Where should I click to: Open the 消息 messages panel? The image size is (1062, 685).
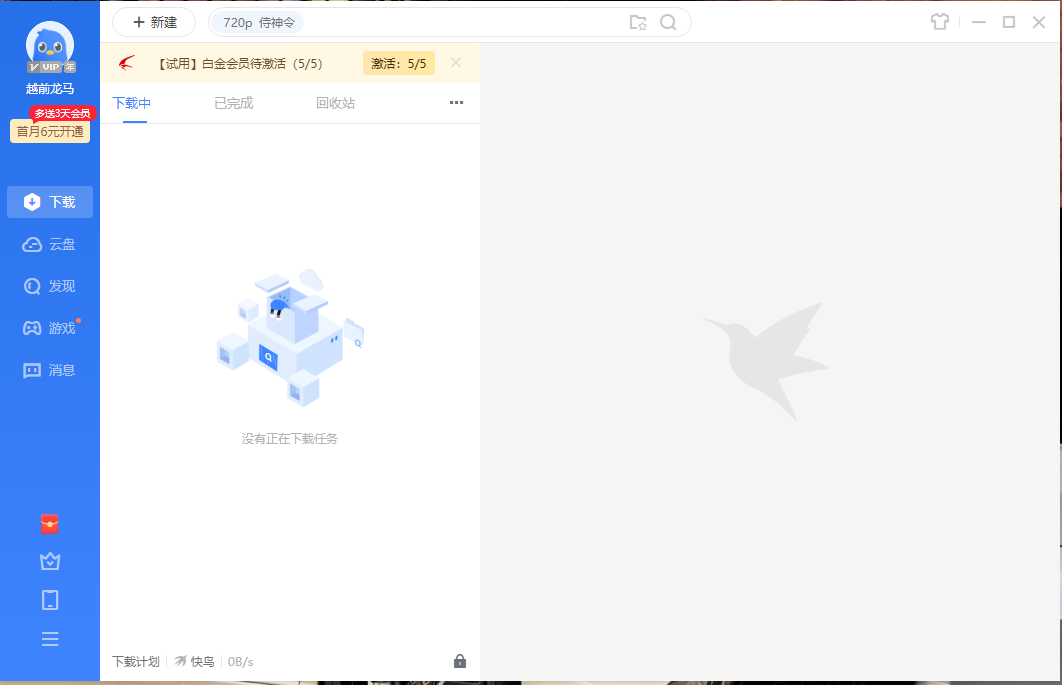coord(50,369)
